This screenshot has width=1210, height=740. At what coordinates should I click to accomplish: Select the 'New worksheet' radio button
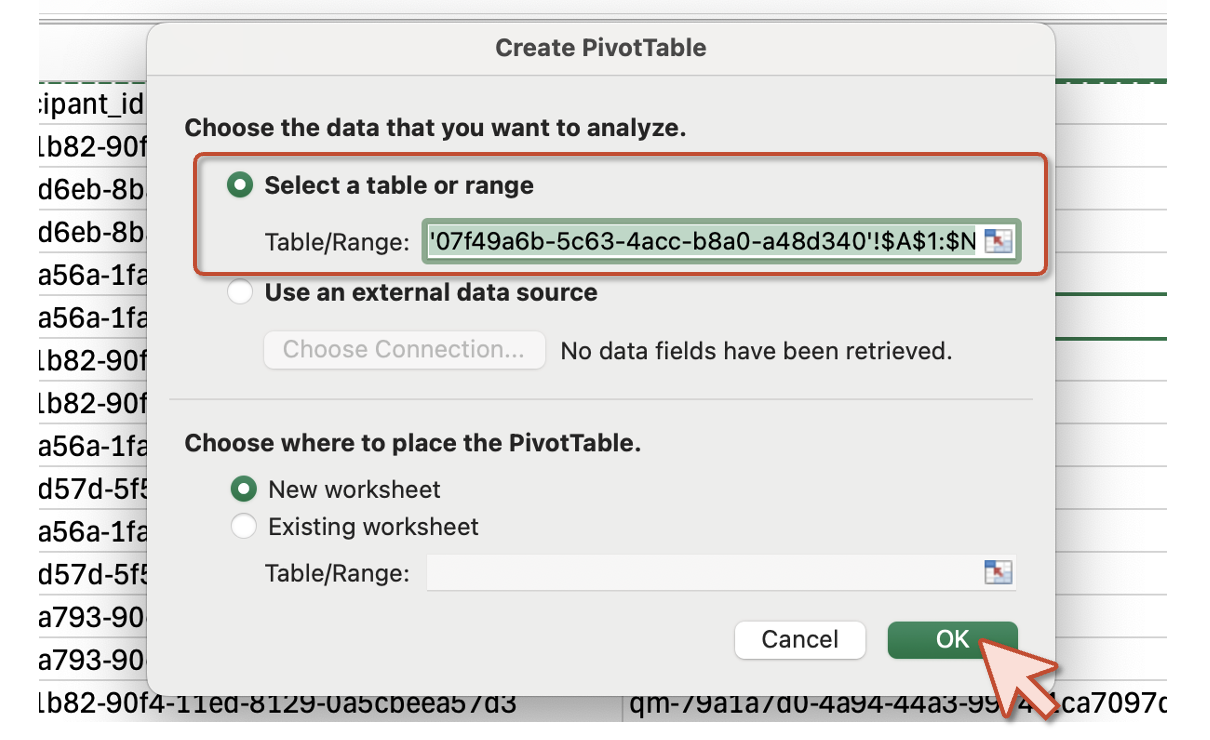[x=243, y=490]
